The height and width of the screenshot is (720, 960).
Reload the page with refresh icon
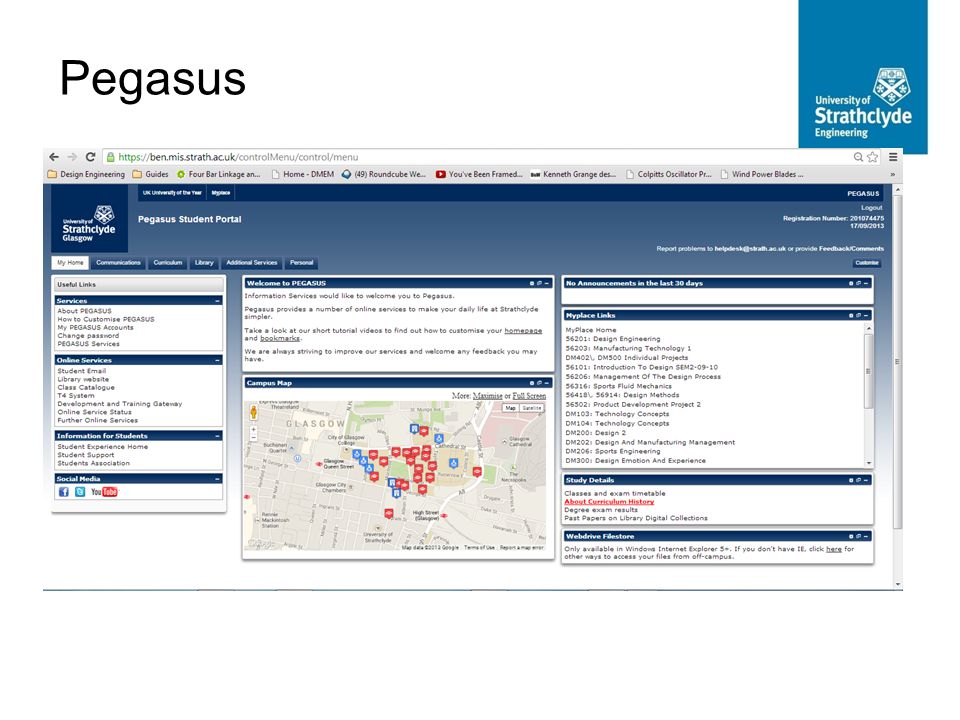pos(90,157)
